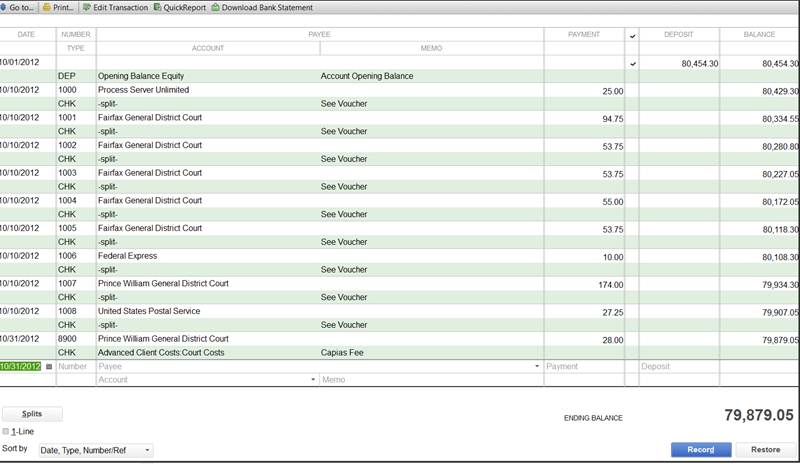Screen dimensions: 800x464
Task: Click the Edit Transaction icon
Action: point(85,7)
